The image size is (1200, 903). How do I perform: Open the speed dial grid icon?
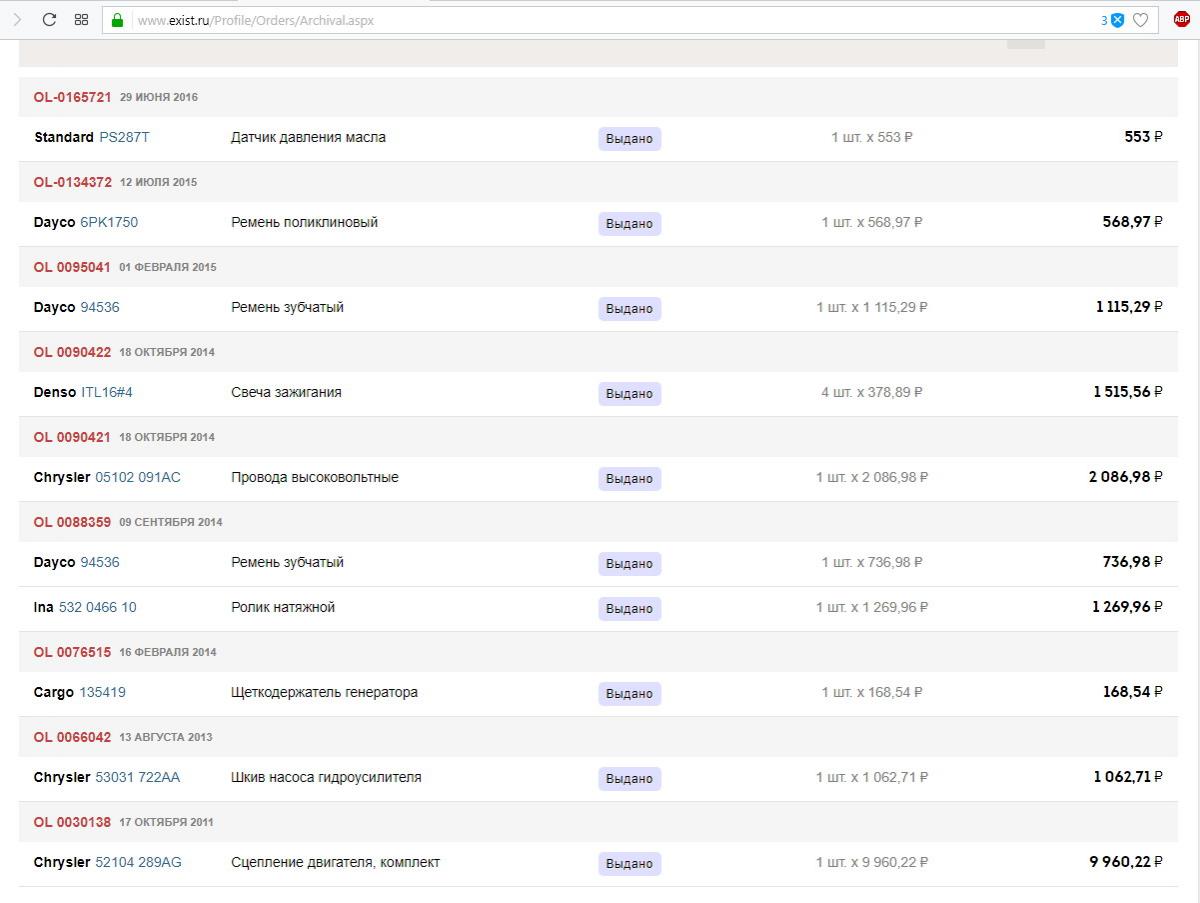coord(82,19)
